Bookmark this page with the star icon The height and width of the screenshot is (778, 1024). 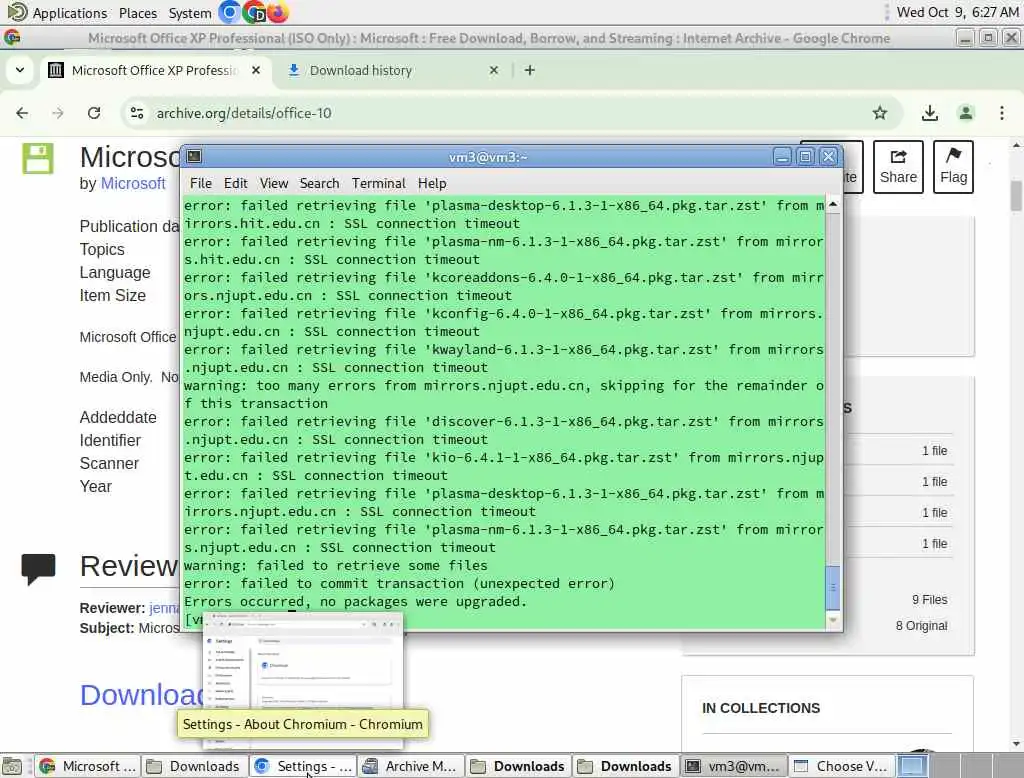tap(880, 113)
